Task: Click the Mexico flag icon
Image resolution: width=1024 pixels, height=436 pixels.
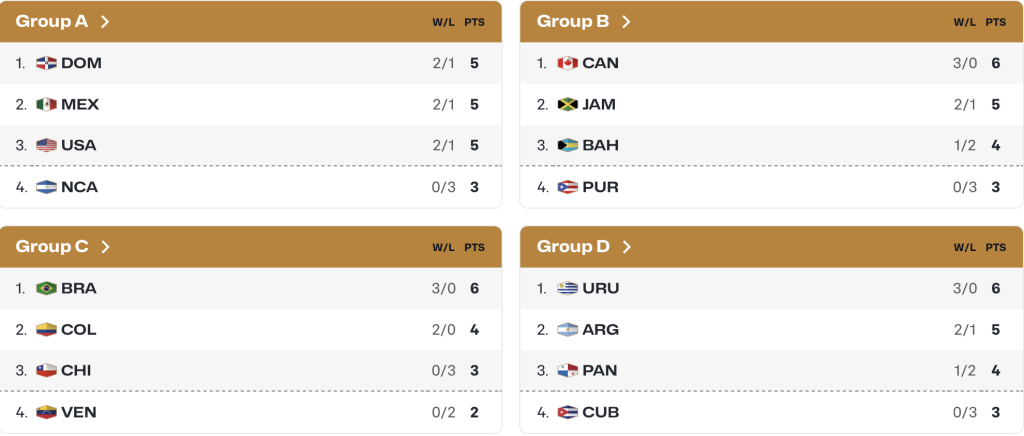Action: coord(46,104)
